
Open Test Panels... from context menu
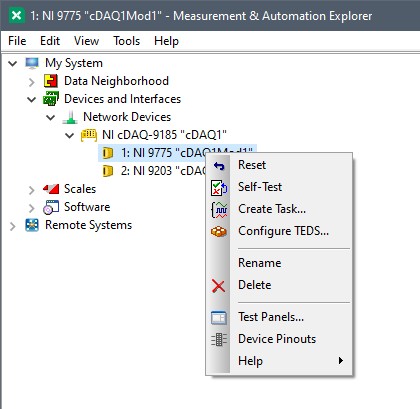(279, 317)
